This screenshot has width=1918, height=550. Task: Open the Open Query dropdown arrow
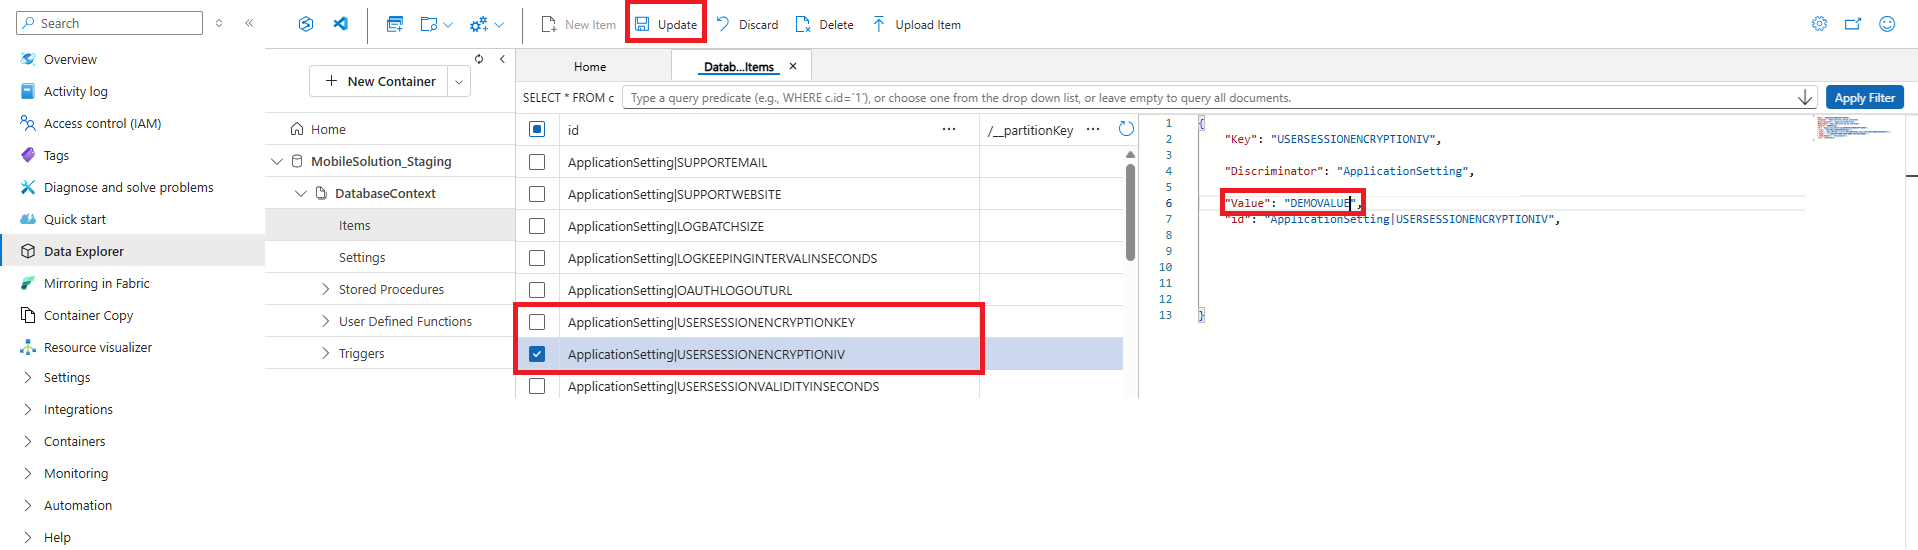click(448, 24)
